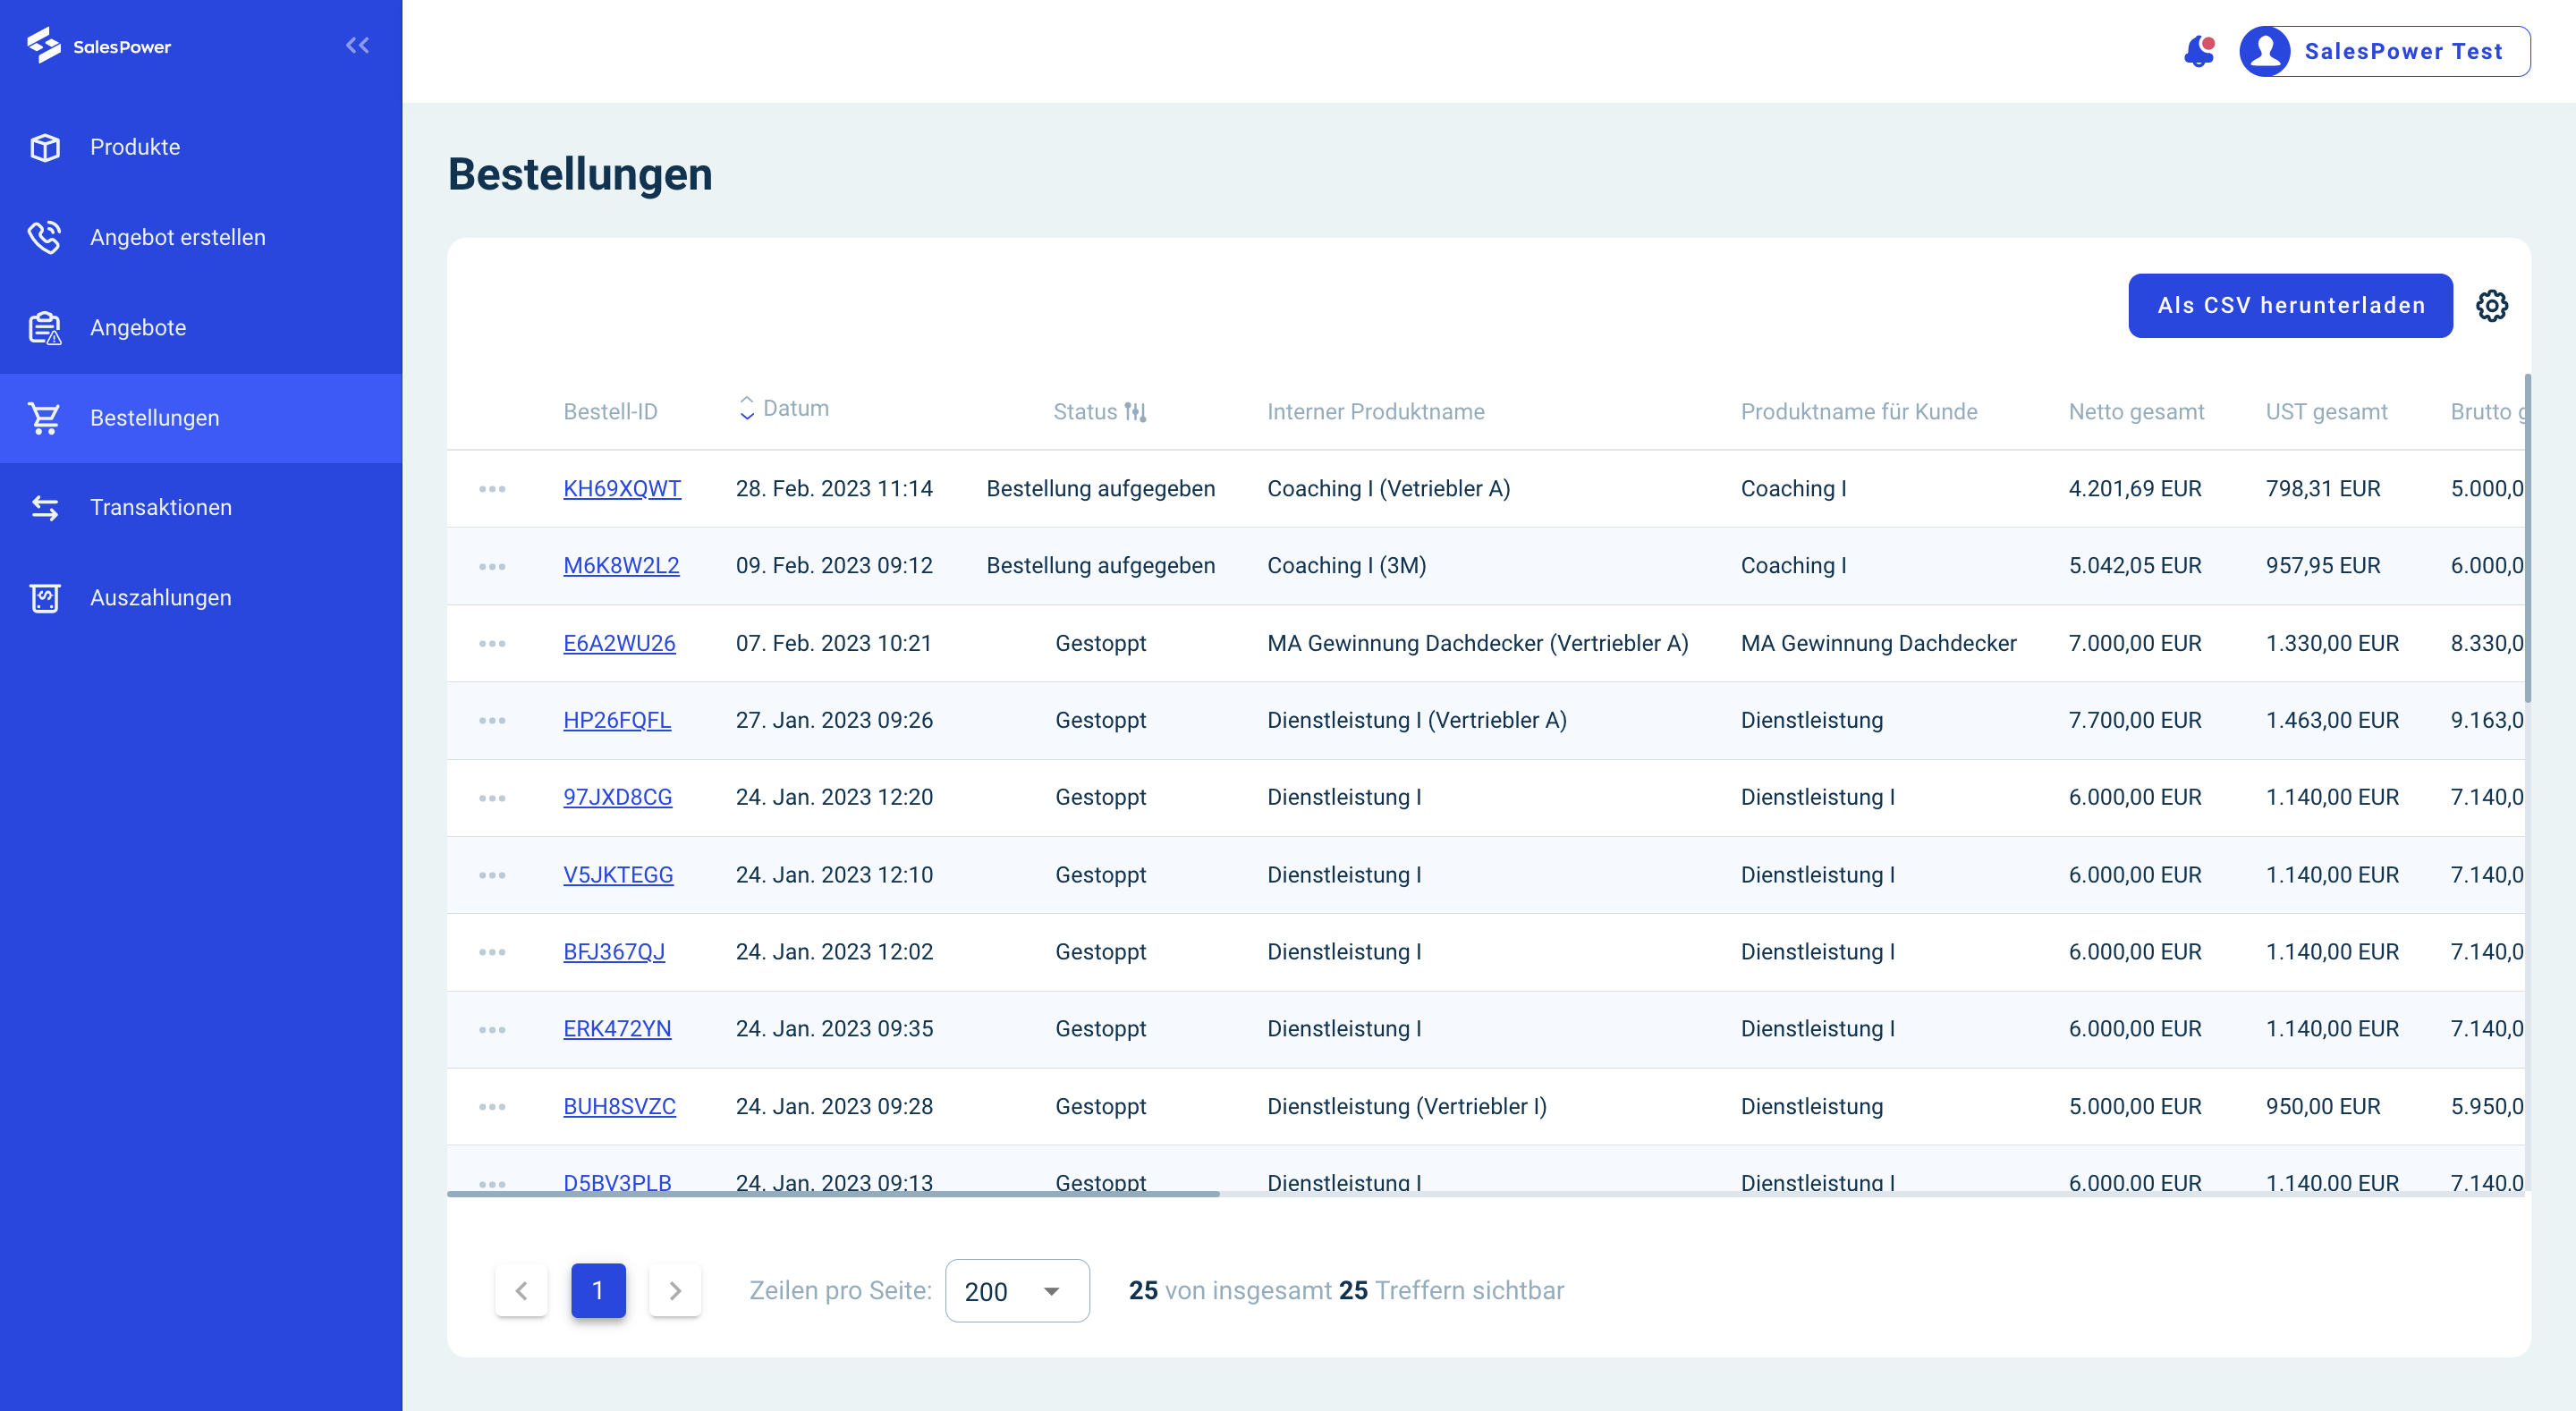Image resolution: width=2576 pixels, height=1411 pixels.
Task: Open row actions for BUH8SVZC
Action: 492,1107
